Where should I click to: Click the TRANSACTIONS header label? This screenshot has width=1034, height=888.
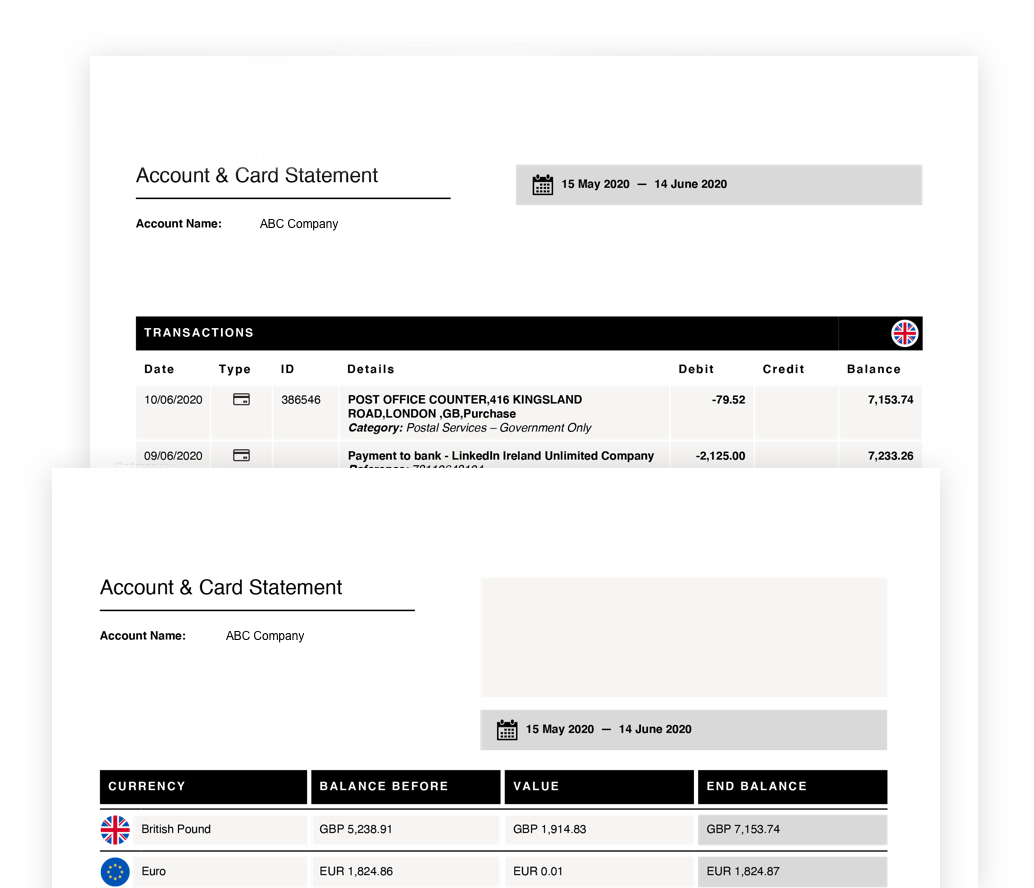tap(198, 333)
